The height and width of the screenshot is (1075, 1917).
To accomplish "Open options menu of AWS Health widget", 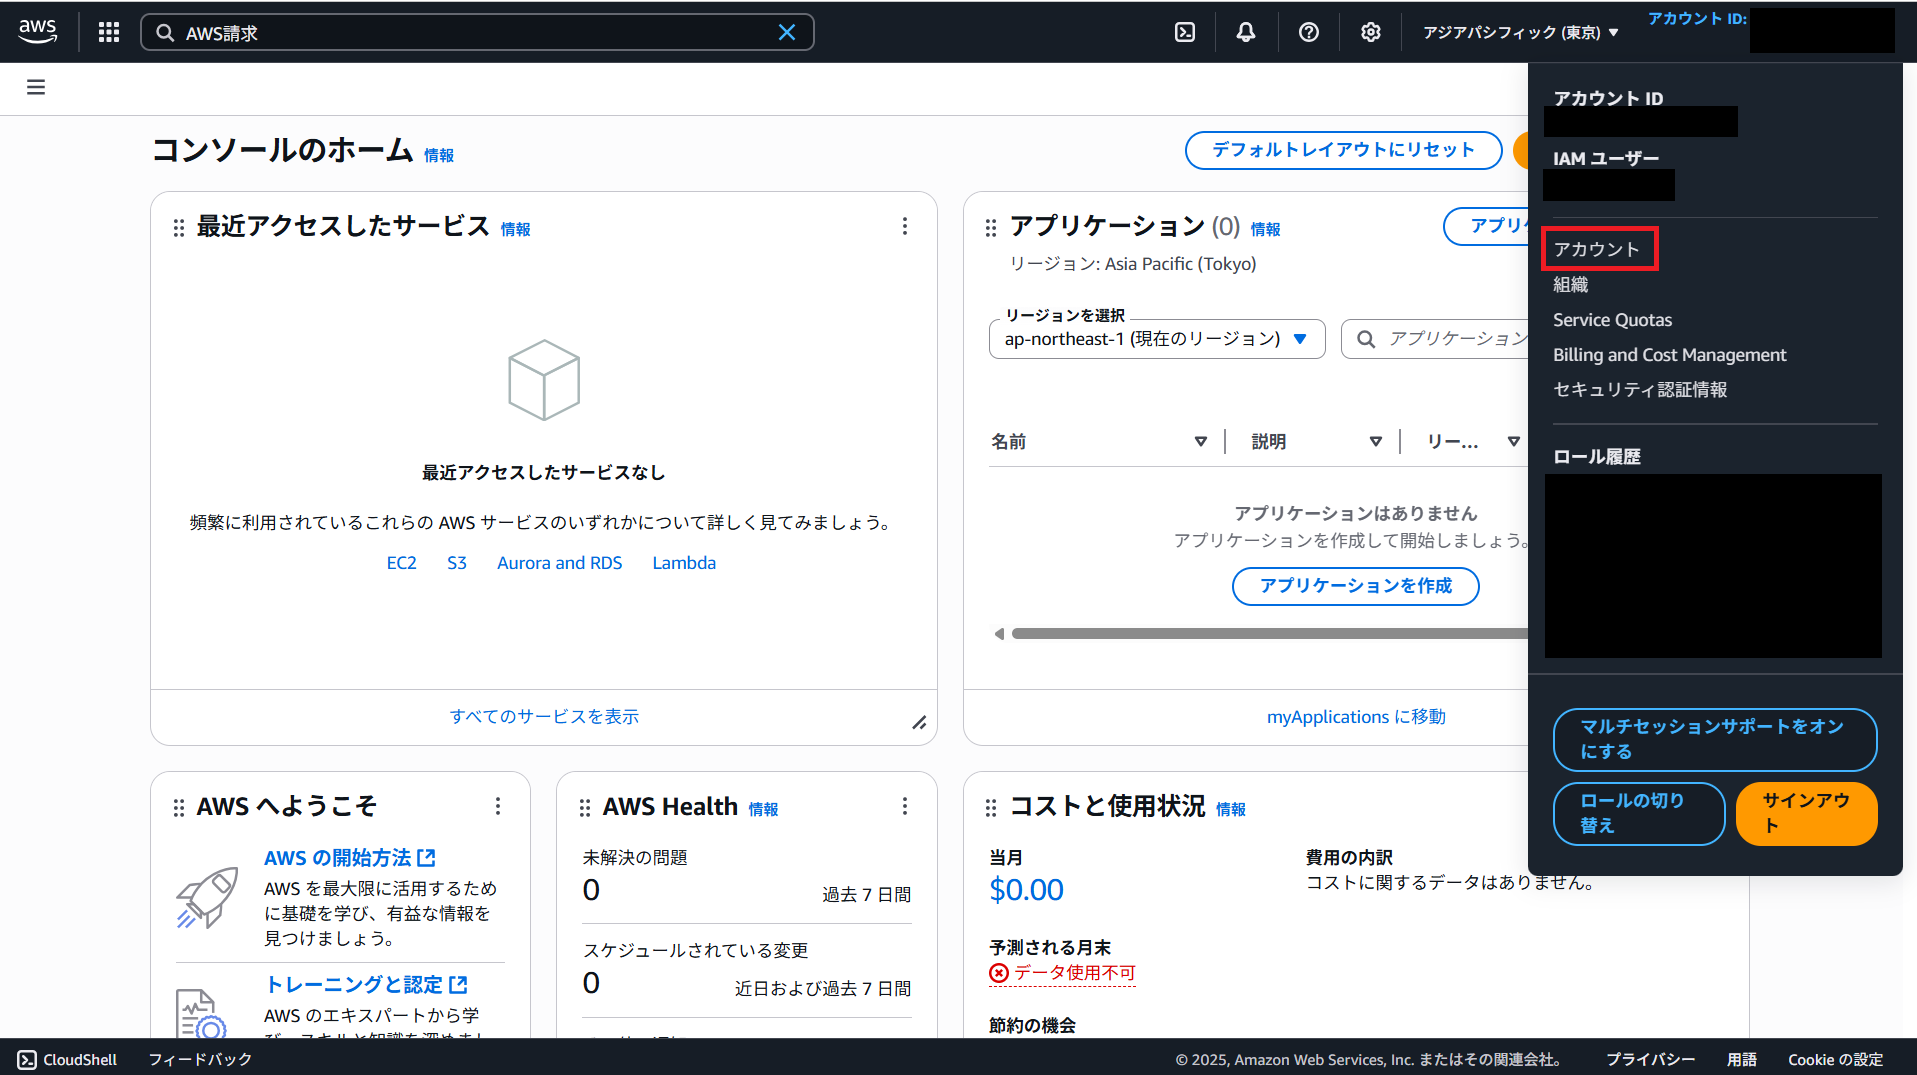I will point(905,806).
